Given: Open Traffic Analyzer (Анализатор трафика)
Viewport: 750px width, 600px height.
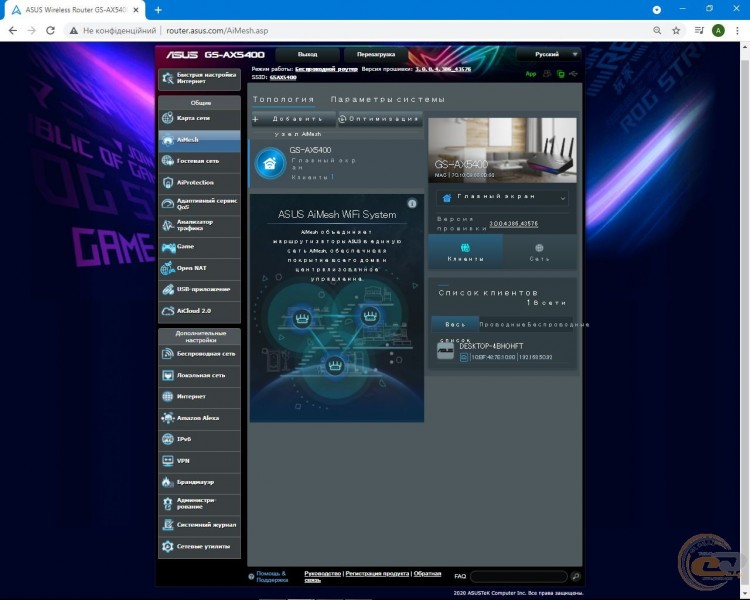Looking at the screenshot, I should (199, 225).
